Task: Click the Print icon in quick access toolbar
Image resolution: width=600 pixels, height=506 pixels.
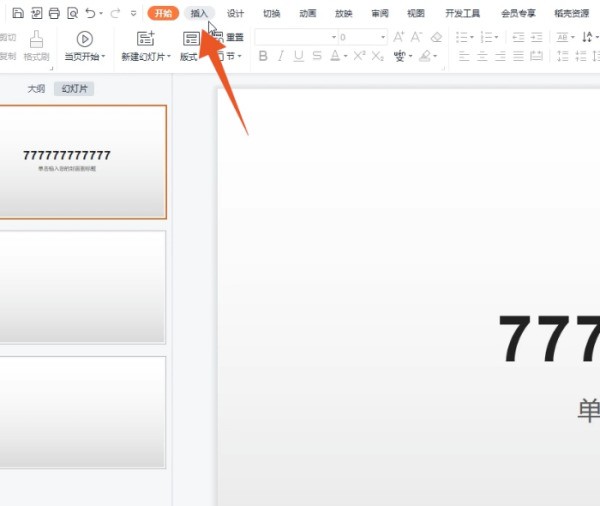Action: click(54, 13)
